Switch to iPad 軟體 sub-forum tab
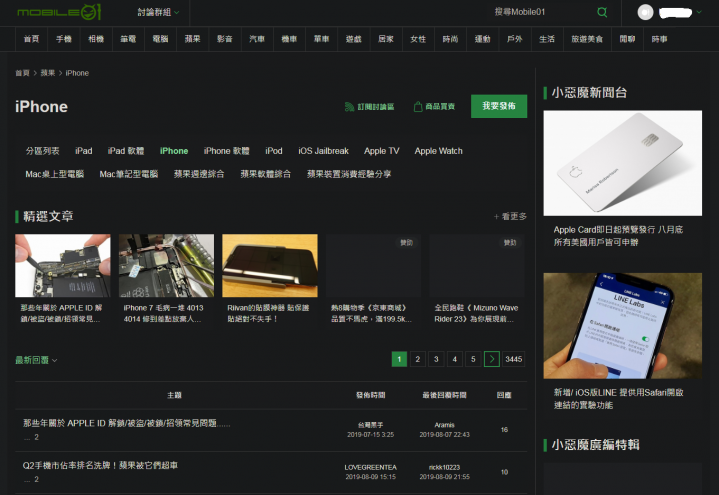 [126, 151]
